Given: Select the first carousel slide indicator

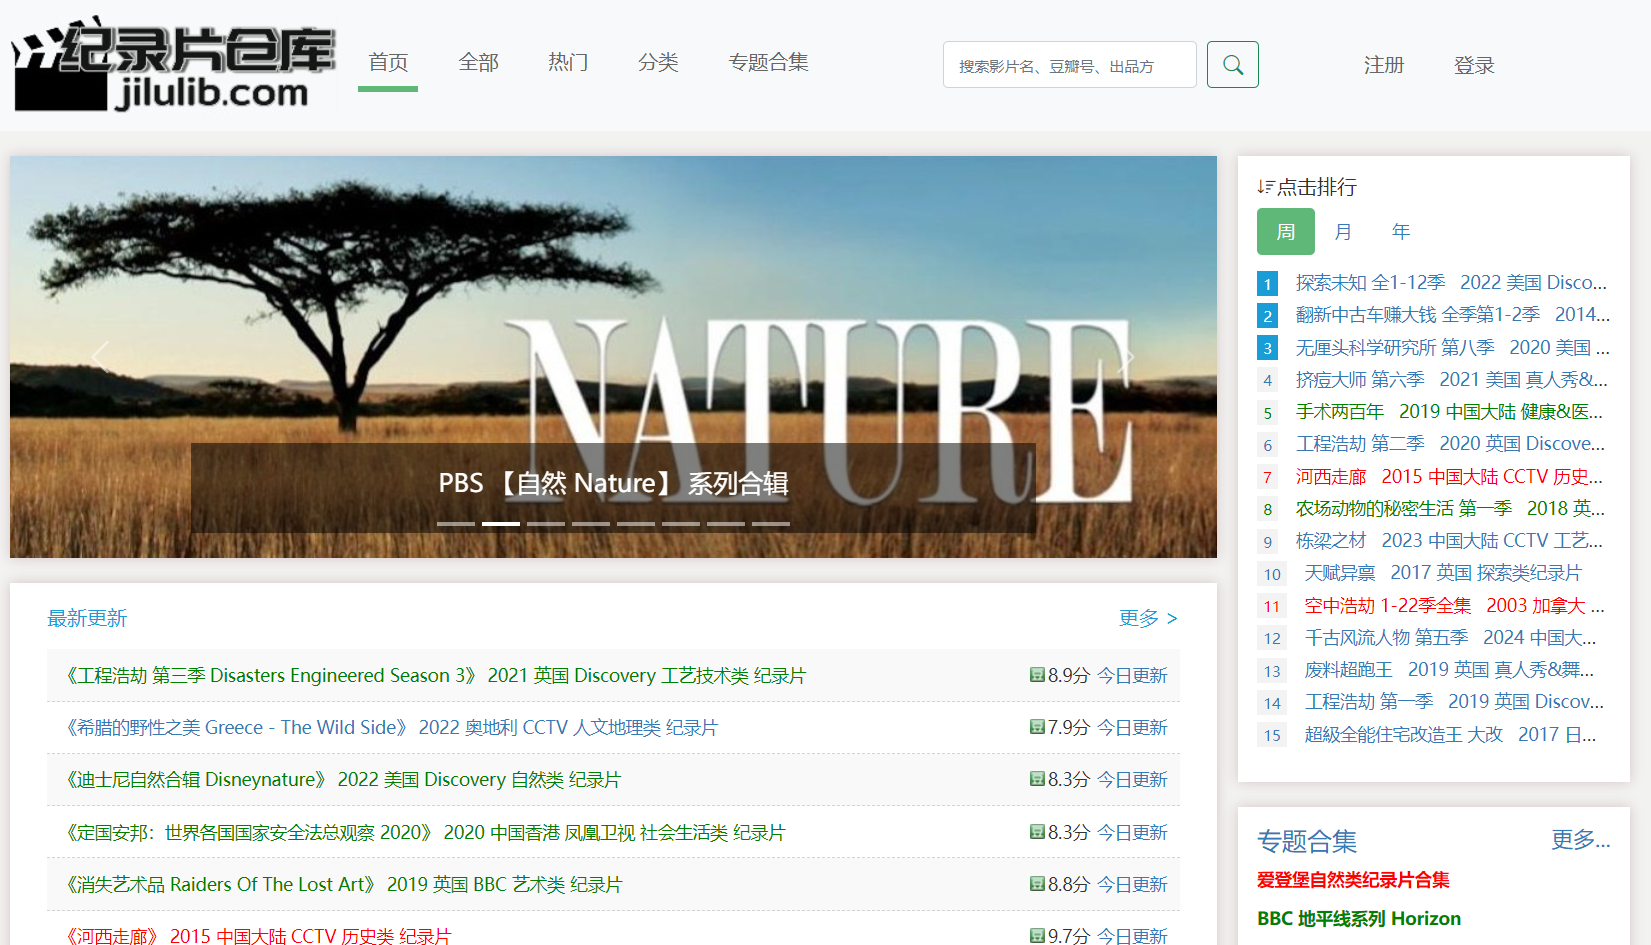Looking at the screenshot, I should pyautogui.click(x=456, y=523).
